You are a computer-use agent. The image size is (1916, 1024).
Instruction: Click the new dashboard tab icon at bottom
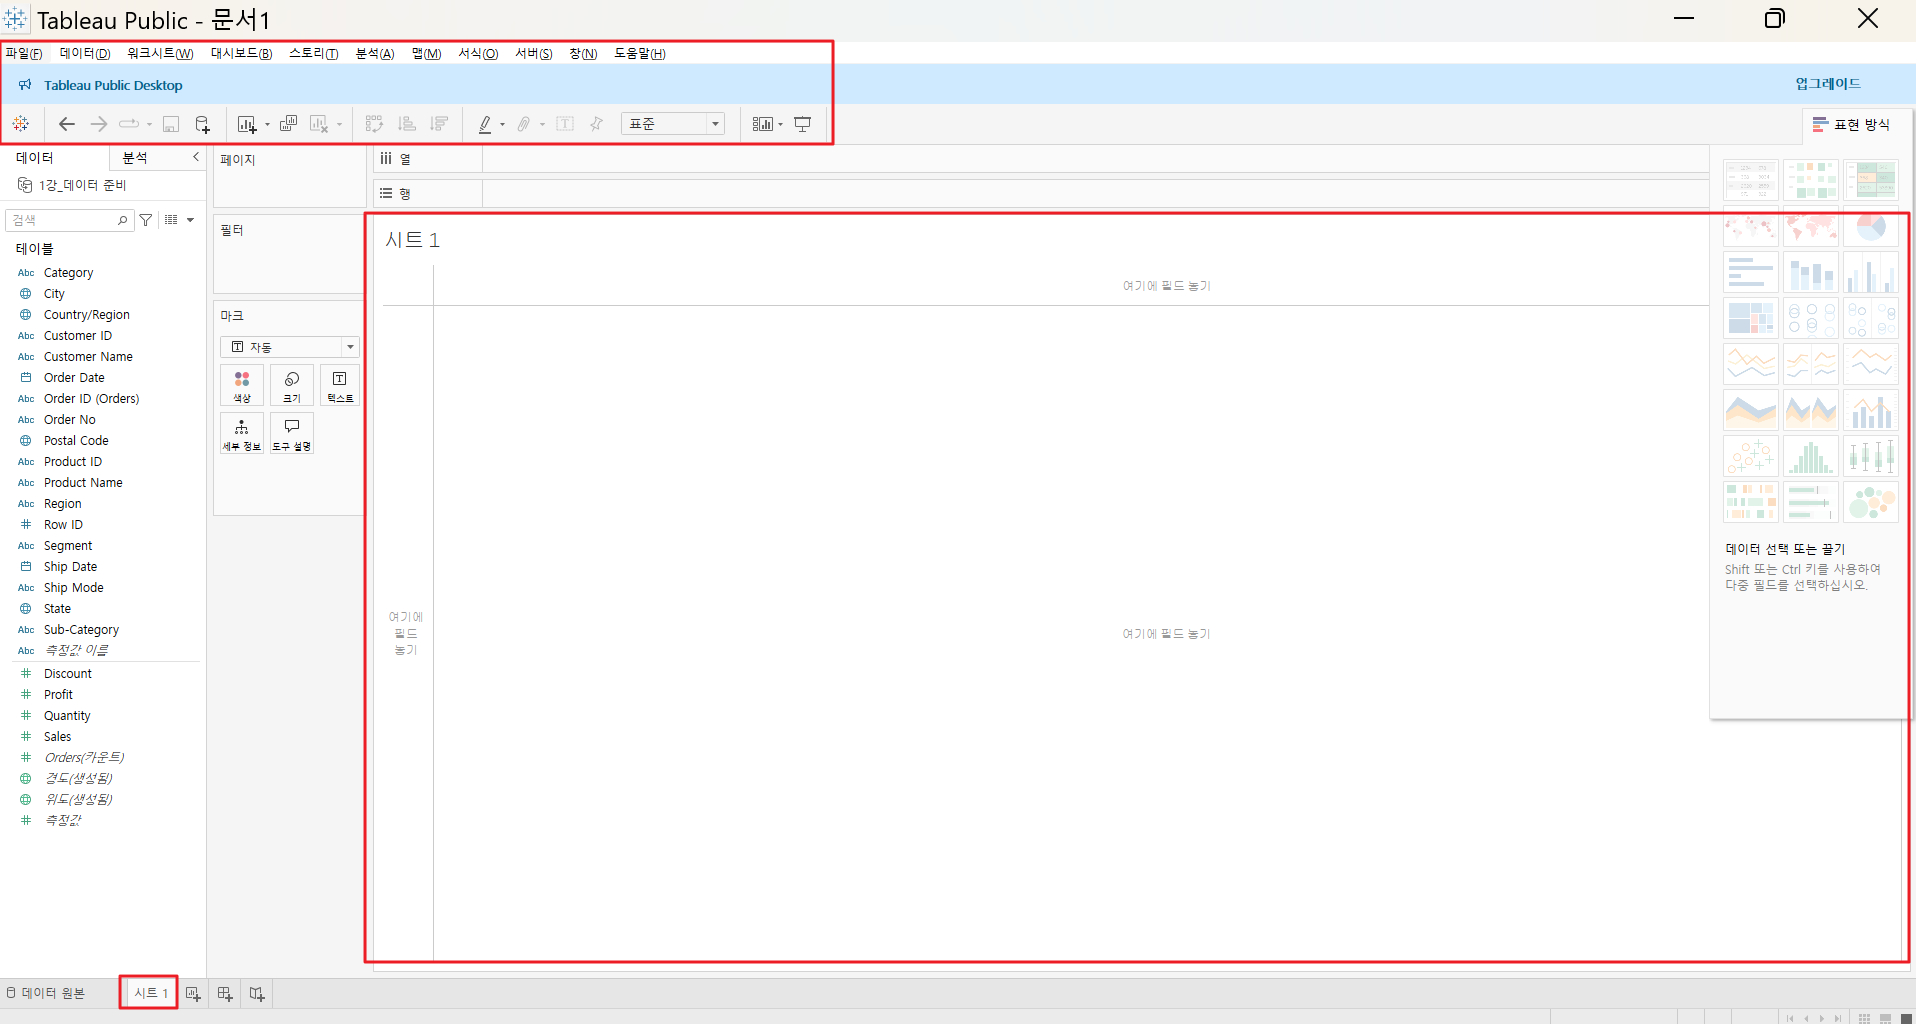pos(225,994)
